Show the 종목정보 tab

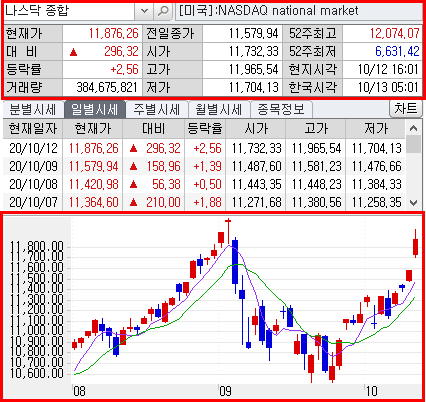(x=281, y=109)
